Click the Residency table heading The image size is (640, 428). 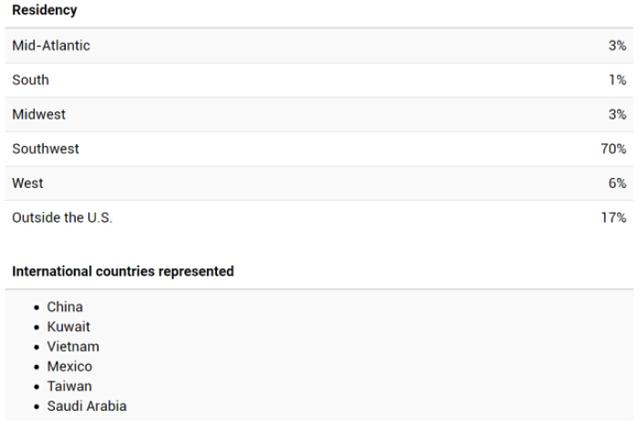coord(44,10)
